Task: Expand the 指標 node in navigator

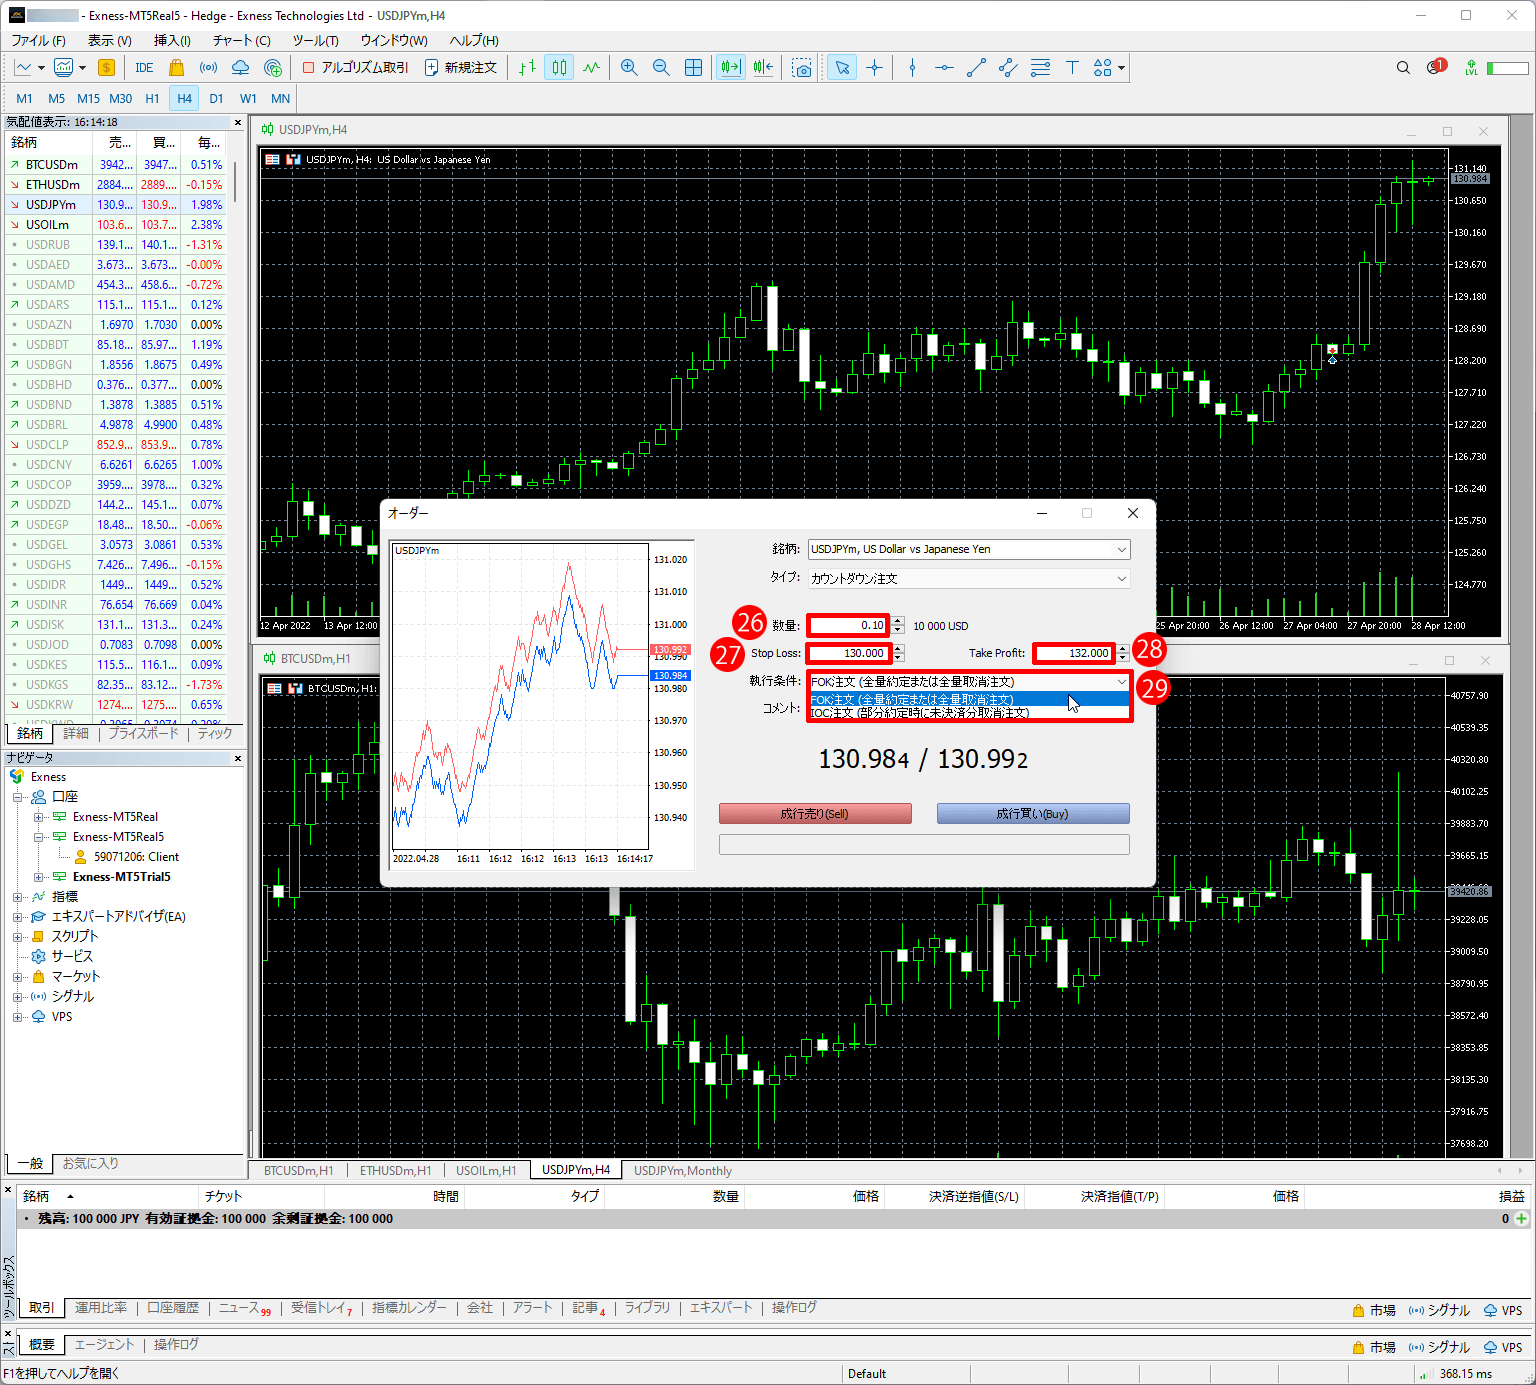Action: (x=17, y=897)
